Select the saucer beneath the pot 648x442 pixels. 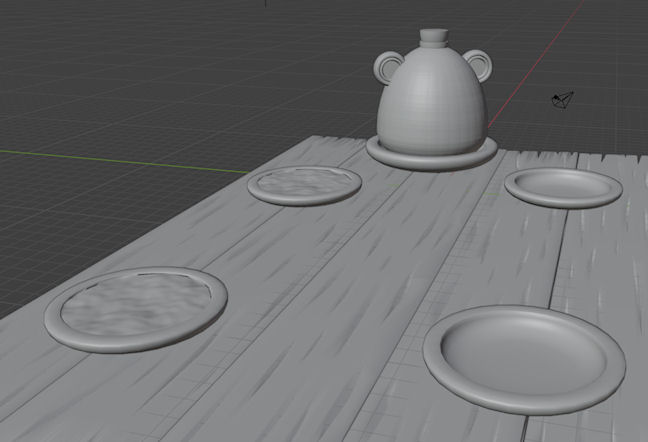click(430, 155)
